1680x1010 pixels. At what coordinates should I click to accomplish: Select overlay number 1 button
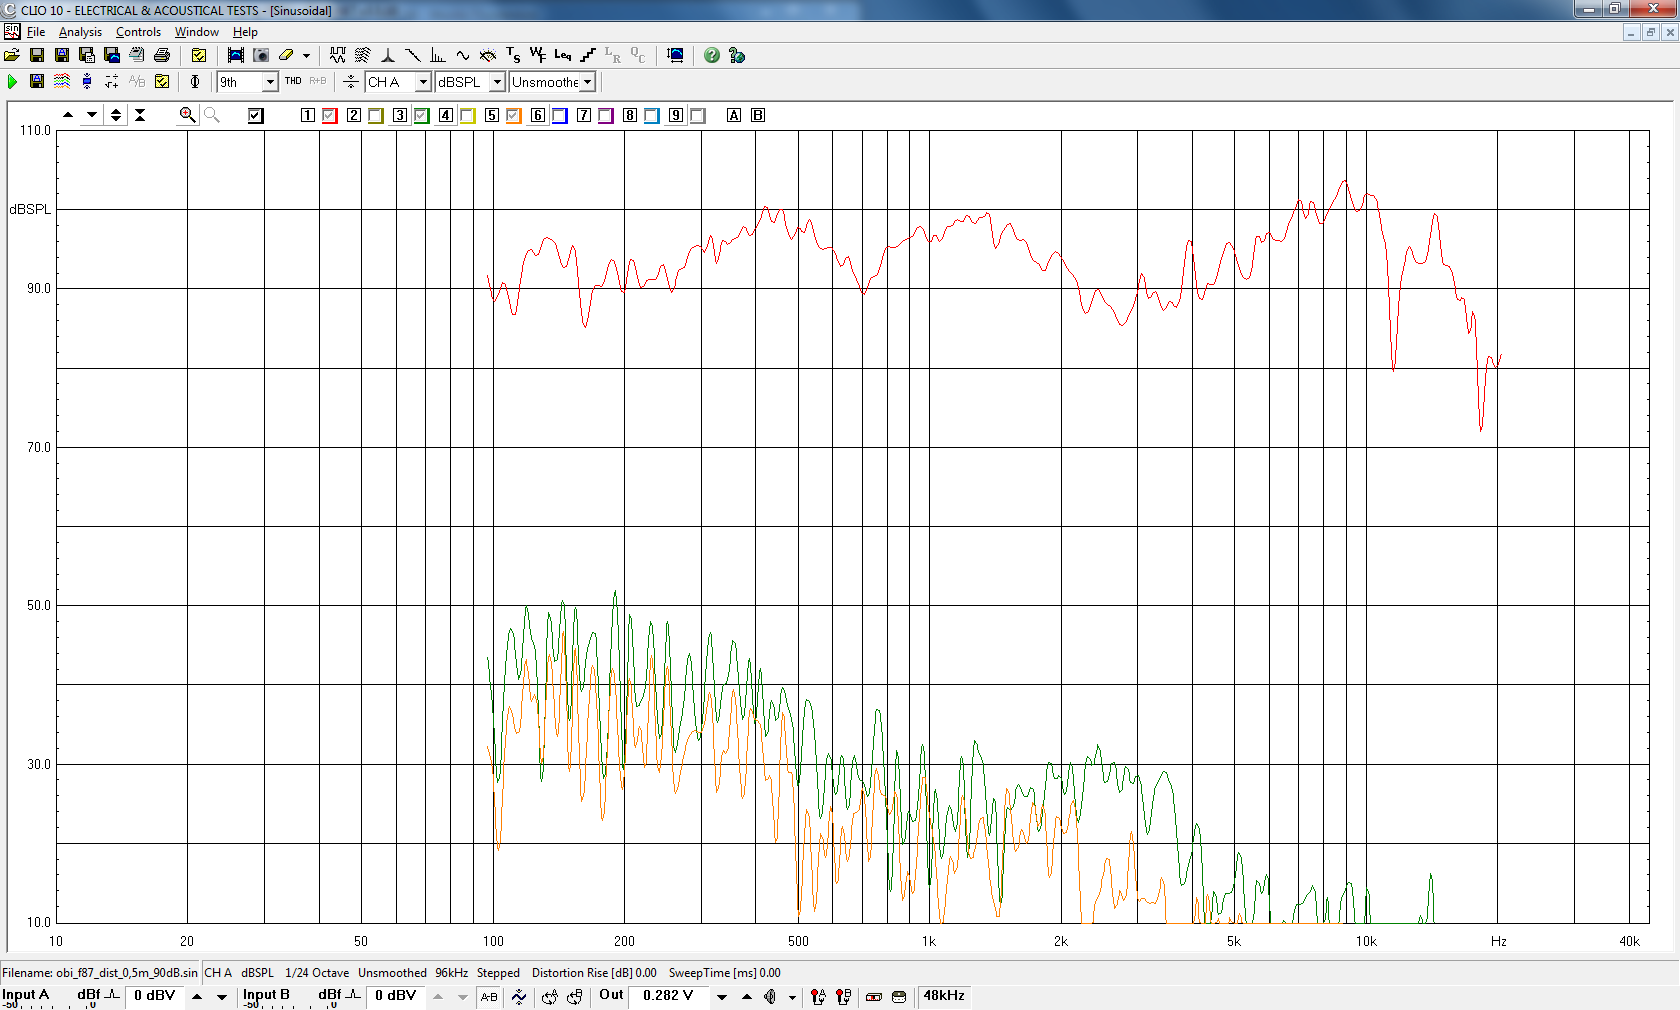[308, 115]
